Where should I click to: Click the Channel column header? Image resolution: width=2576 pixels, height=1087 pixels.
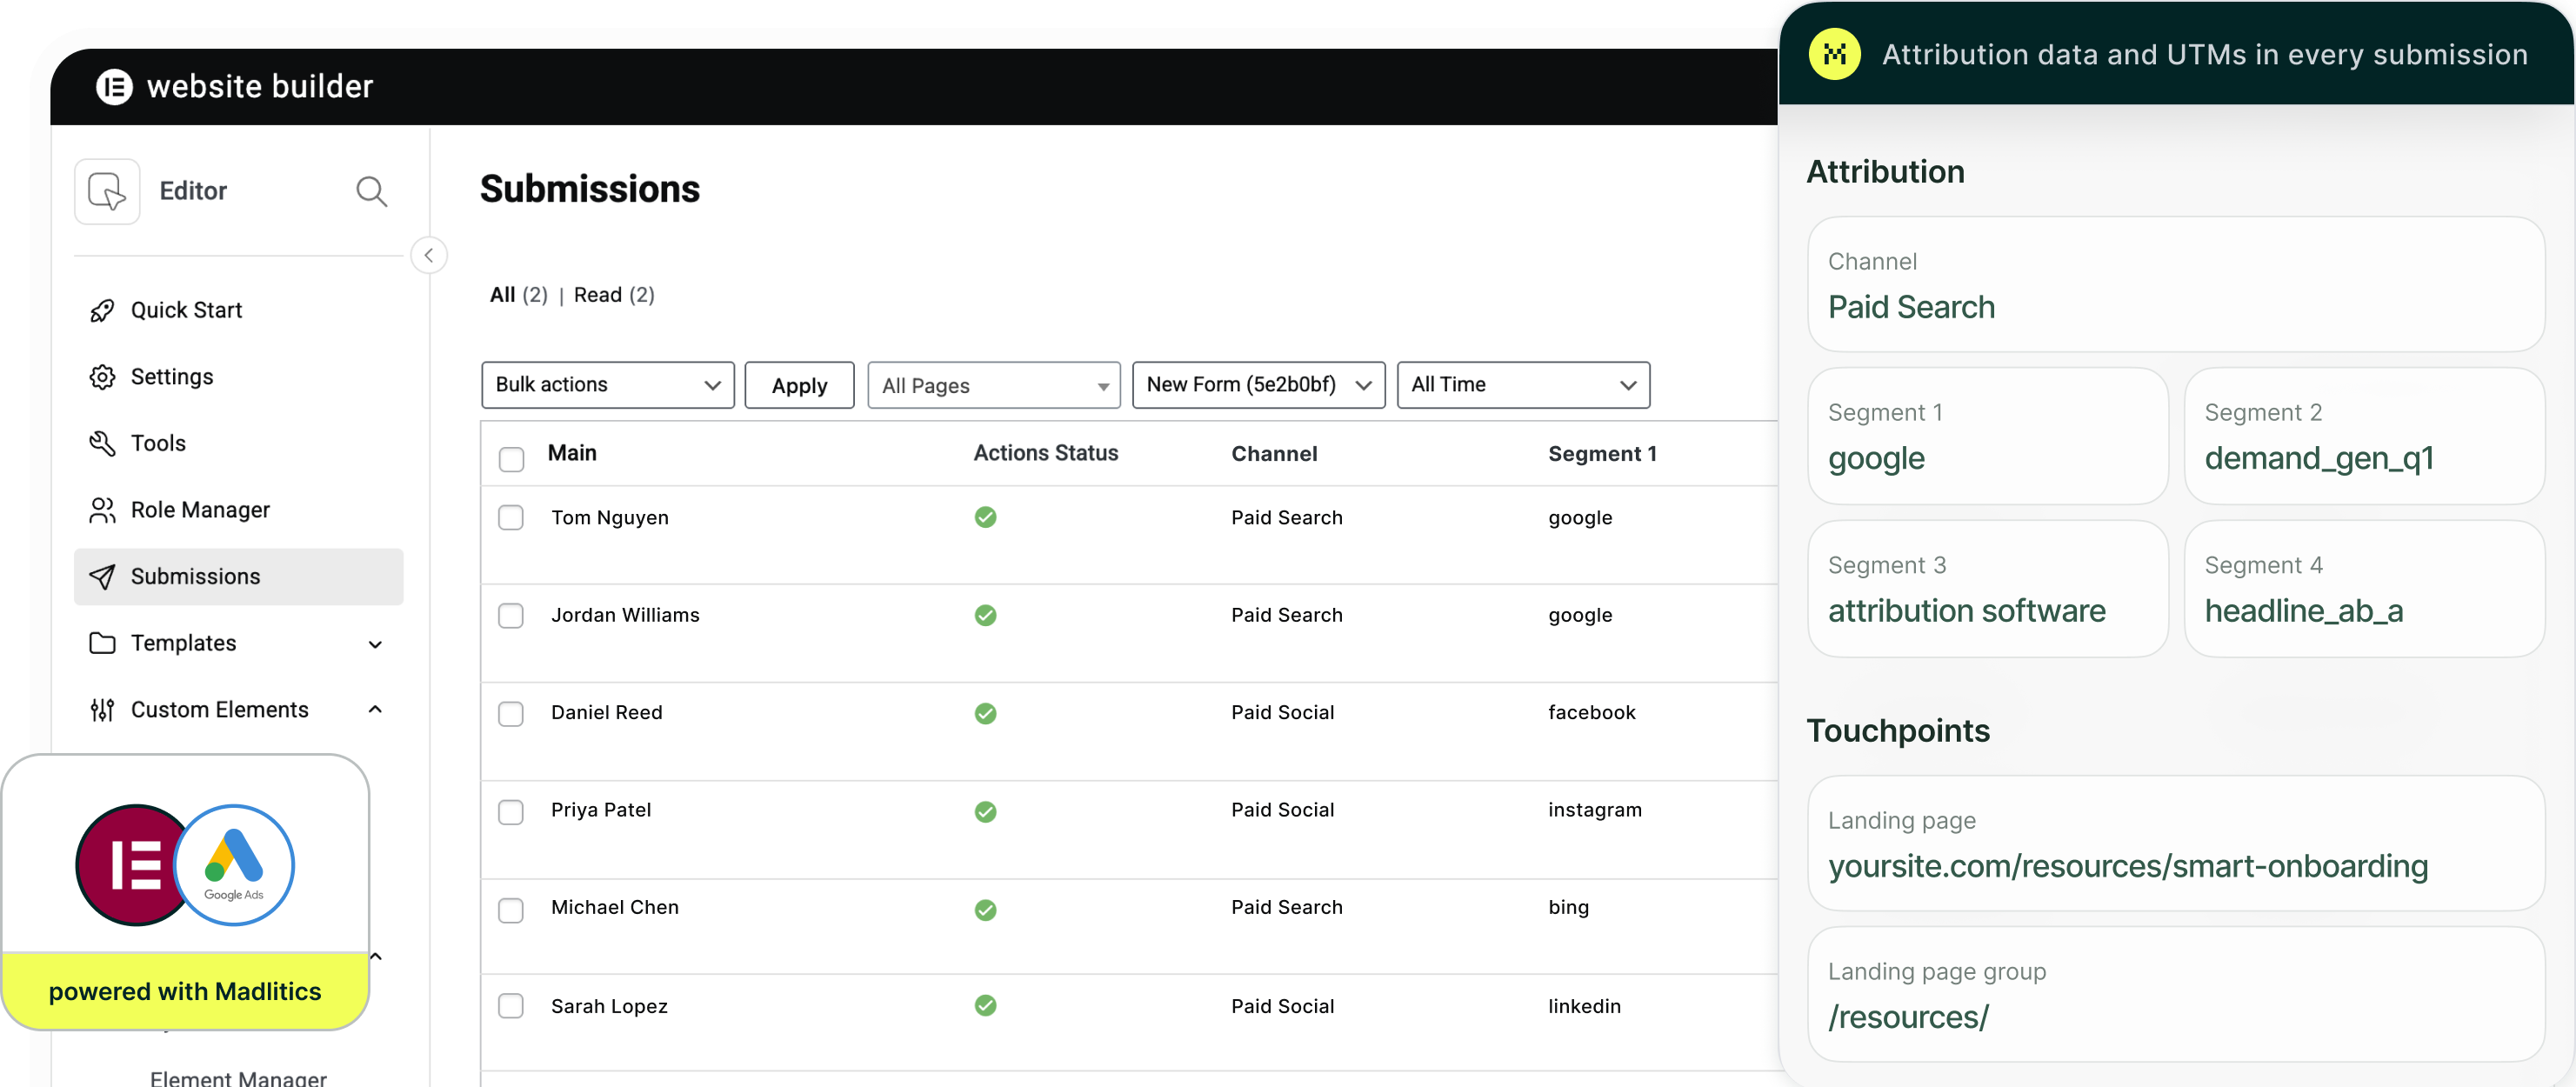pos(1274,454)
